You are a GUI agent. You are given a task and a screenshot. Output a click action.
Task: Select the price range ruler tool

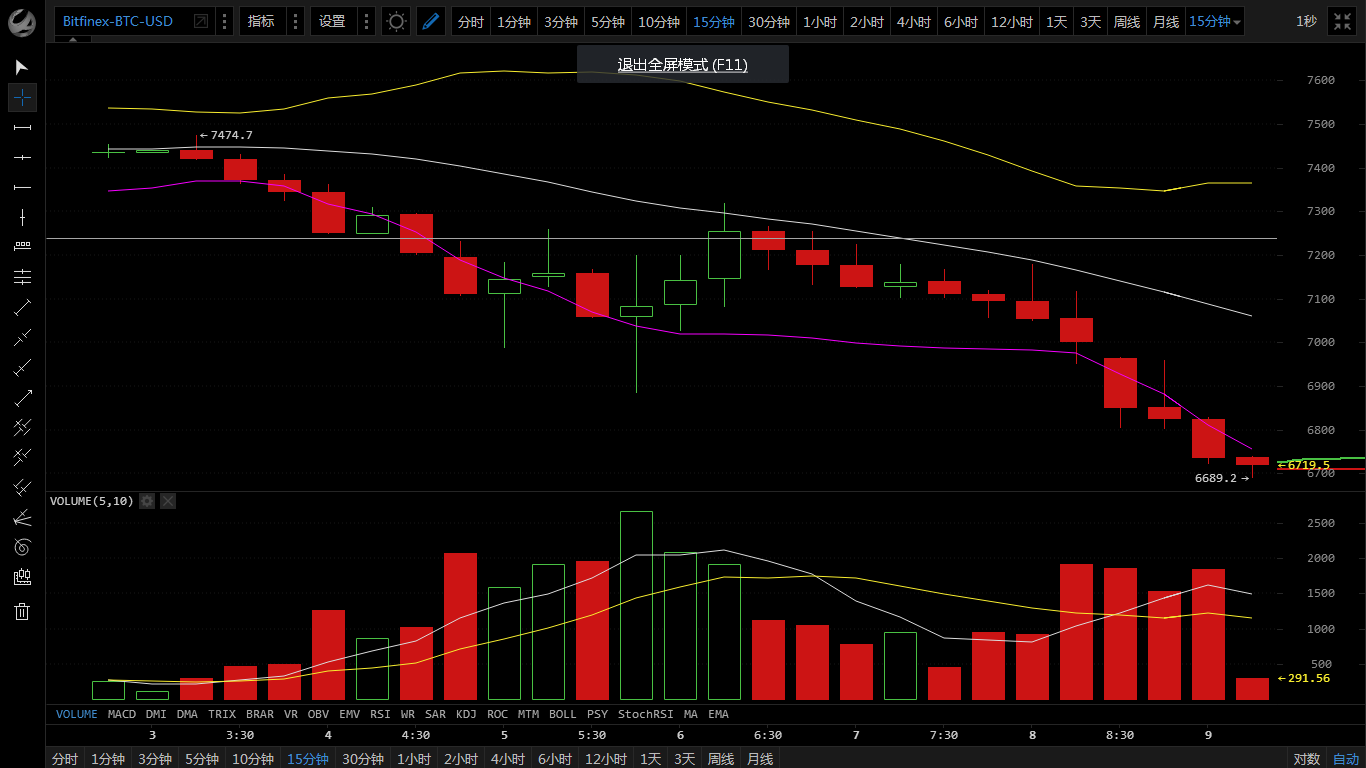point(22,247)
